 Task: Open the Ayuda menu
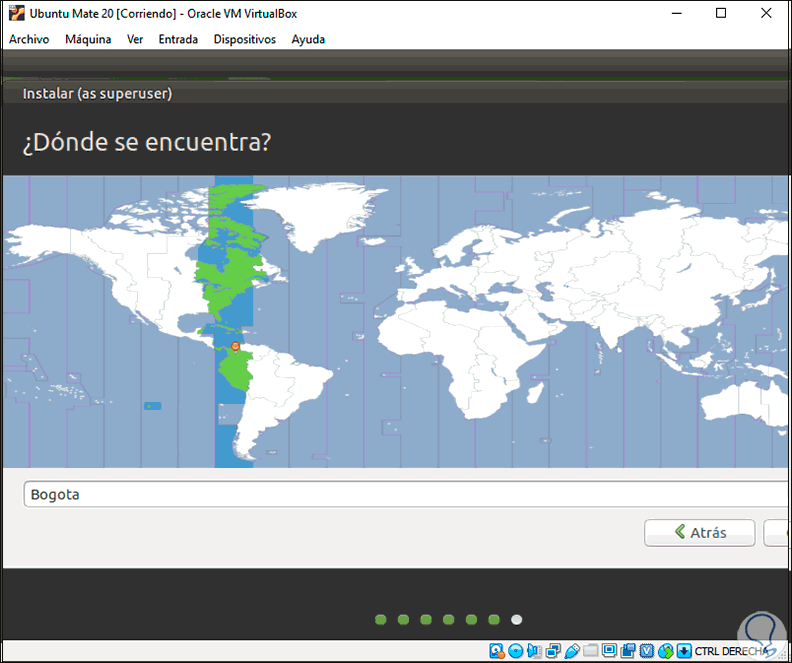[x=308, y=39]
